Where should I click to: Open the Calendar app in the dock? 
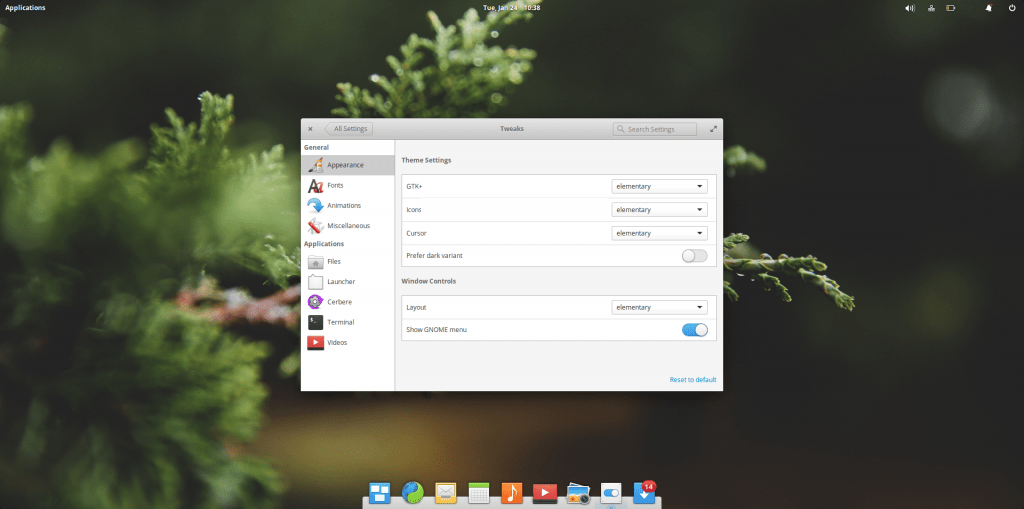coord(478,492)
